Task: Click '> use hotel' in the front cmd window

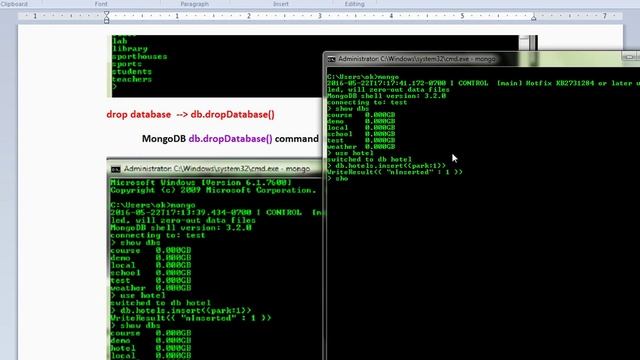Action: (x=350, y=153)
